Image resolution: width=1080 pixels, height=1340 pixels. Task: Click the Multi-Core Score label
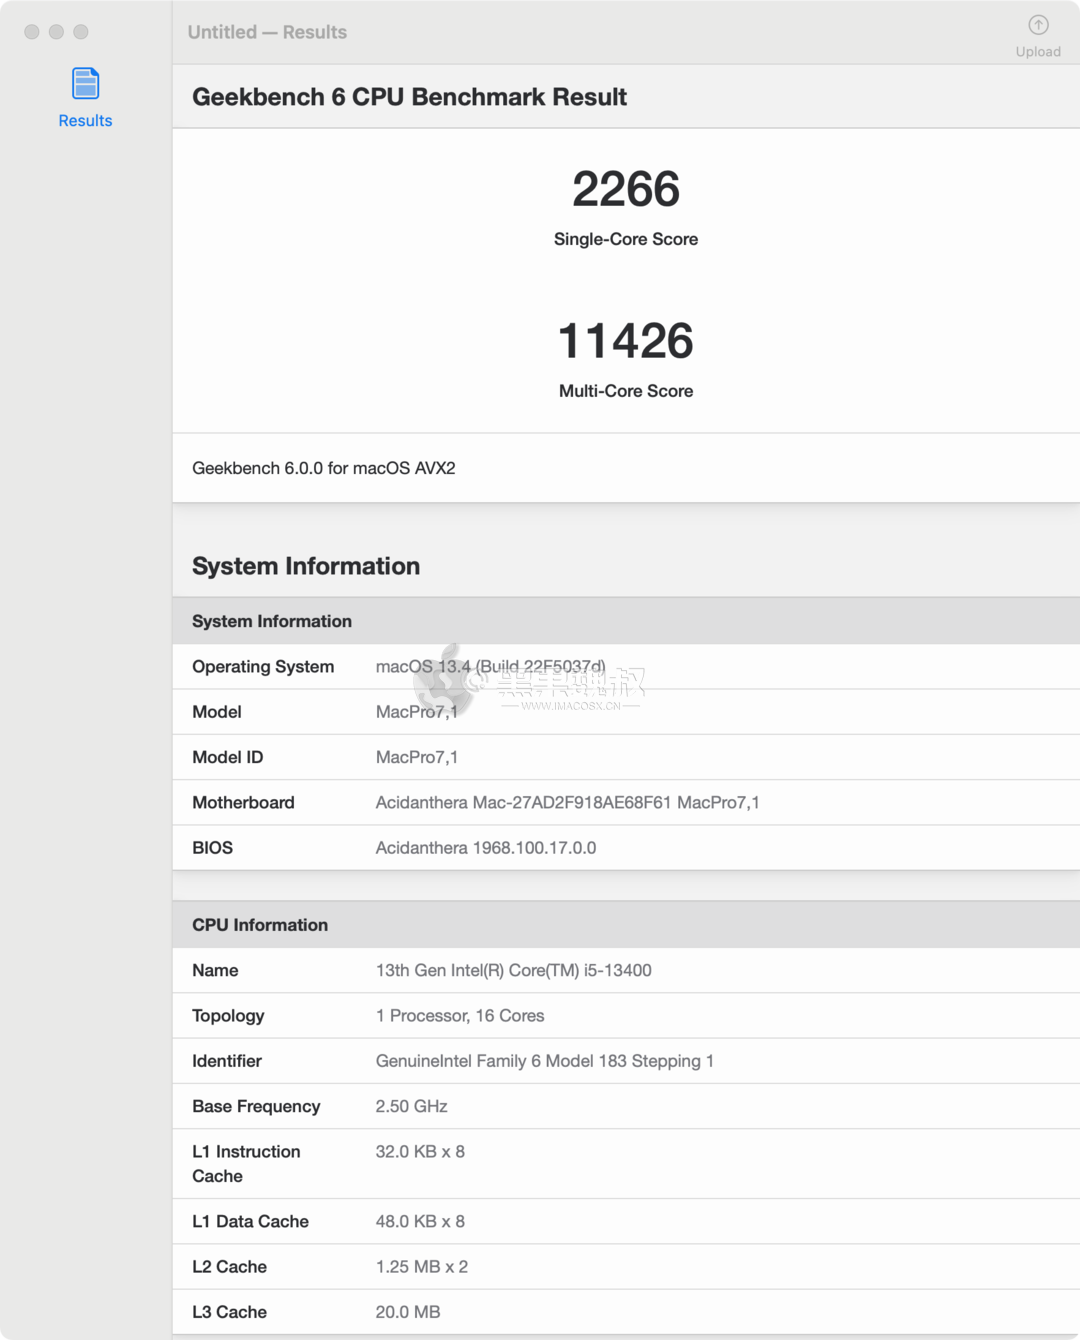(626, 391)
